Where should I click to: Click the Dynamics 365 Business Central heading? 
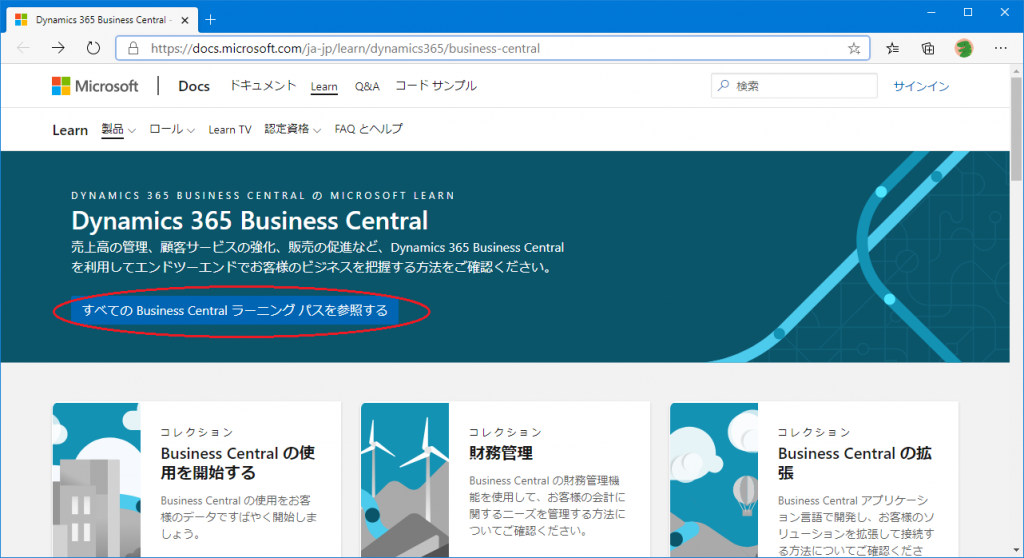click(249, 221)
